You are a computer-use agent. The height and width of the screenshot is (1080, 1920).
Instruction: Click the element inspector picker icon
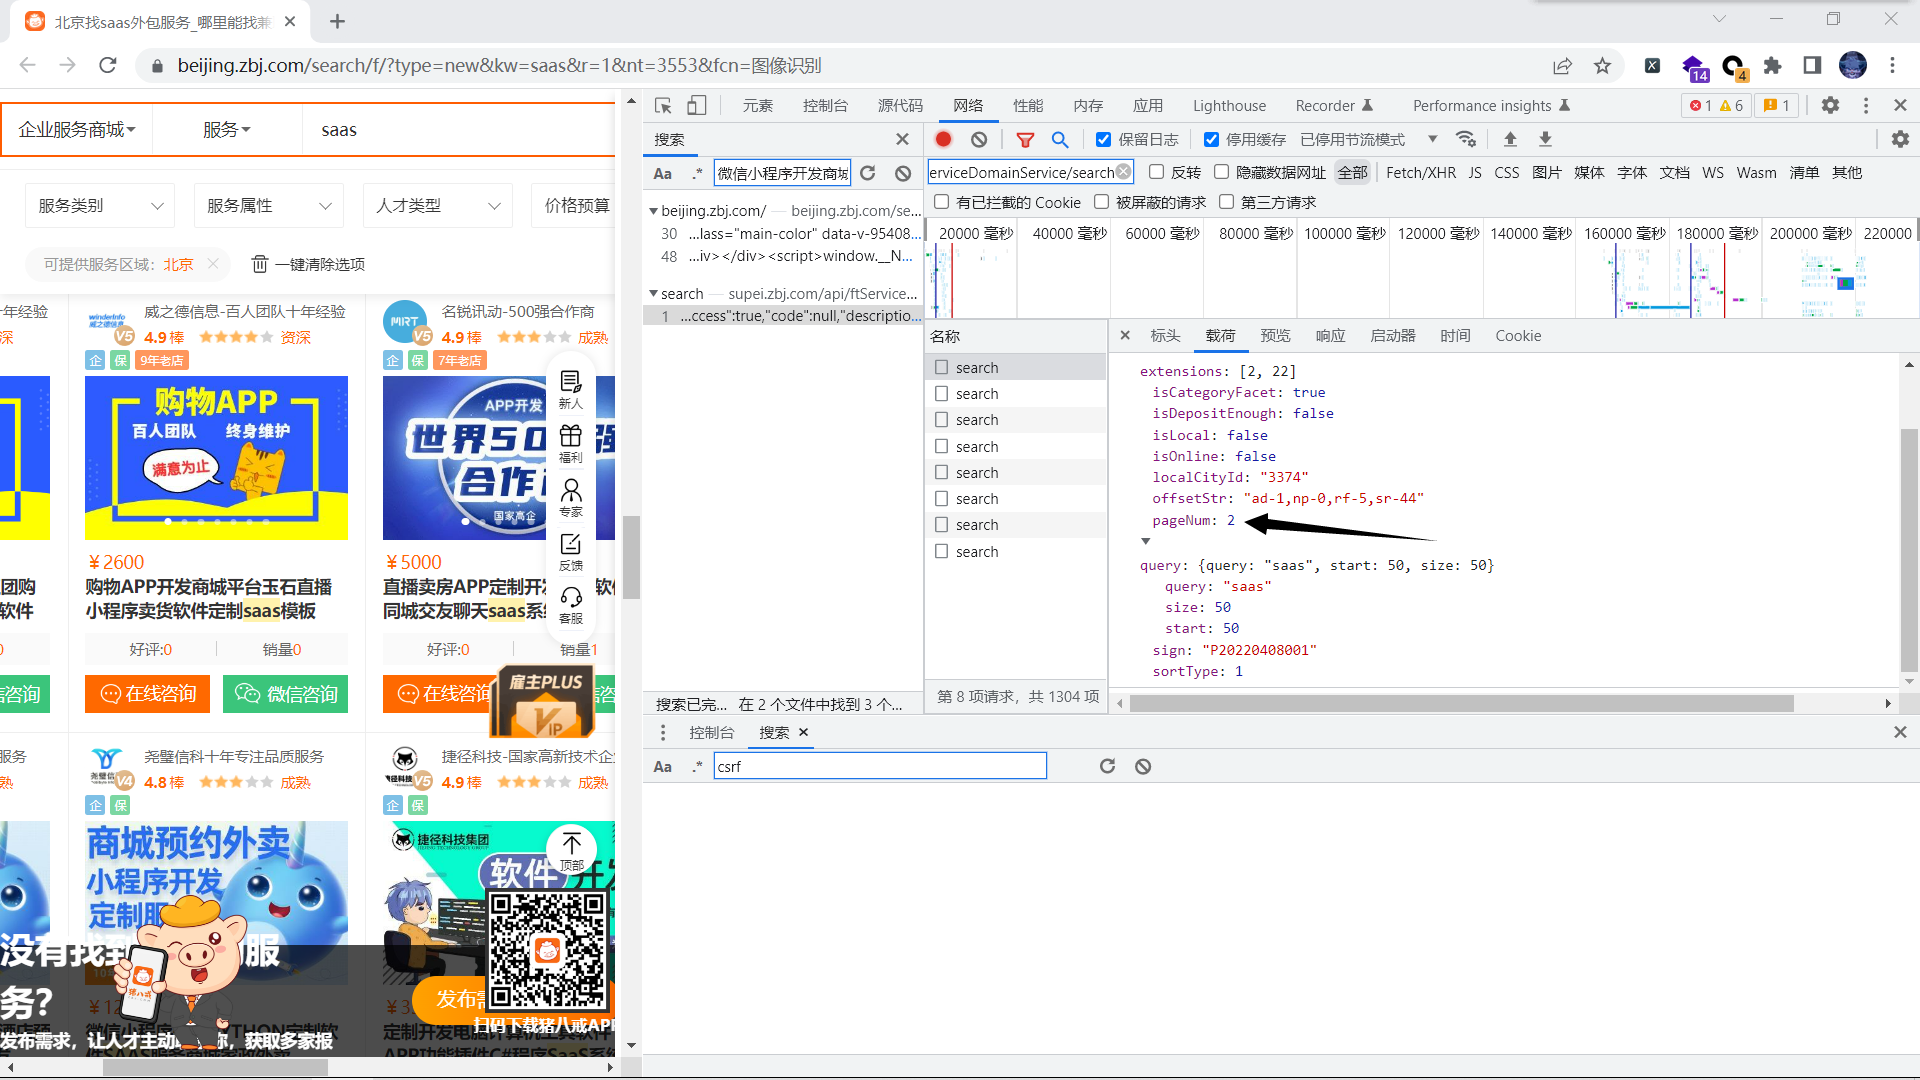point(662,105)
